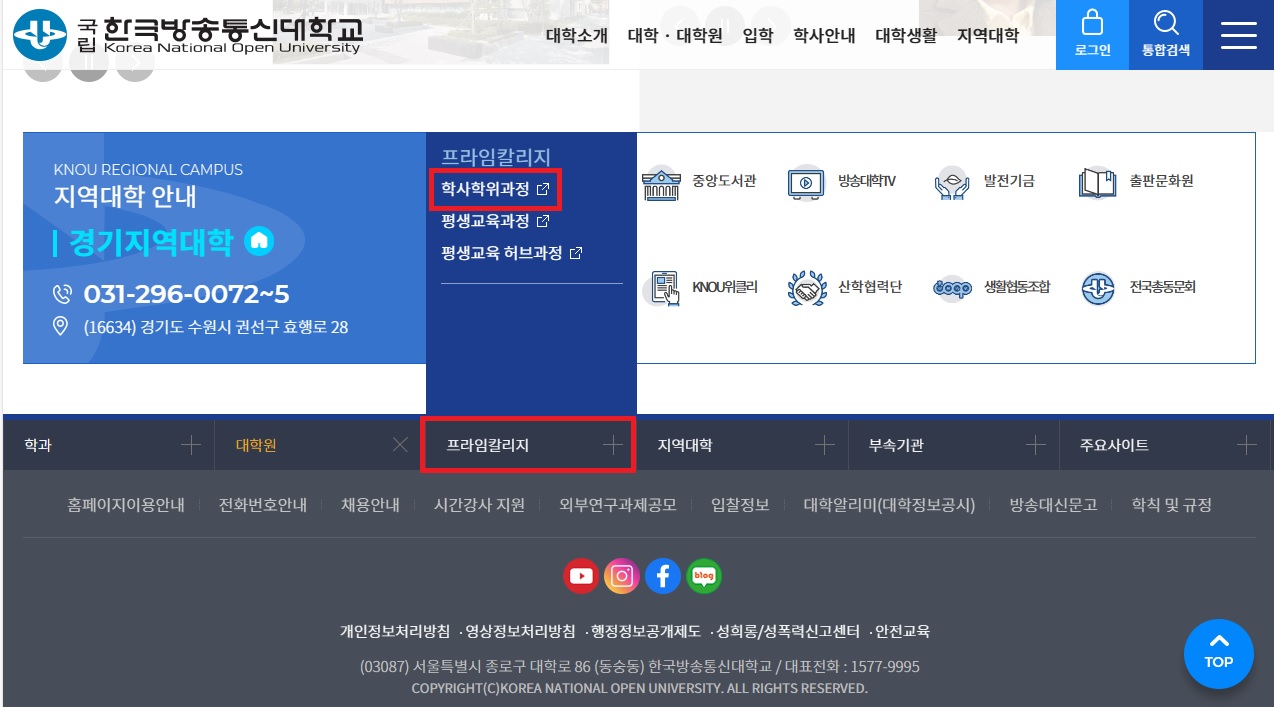The height and width of the screenshot is (707, 1274).
Task: Select the KNOU위클리 icon
Action: 661,288
